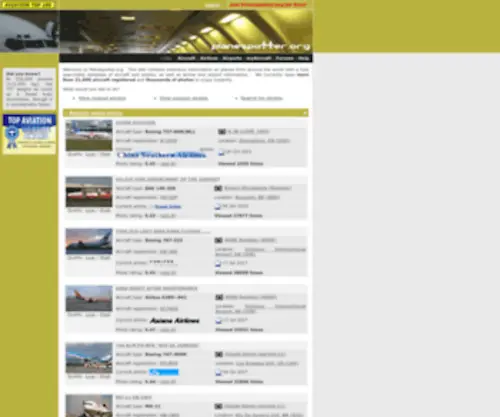Open the middle link under 'What would you like to do'

tap(184, 98)
